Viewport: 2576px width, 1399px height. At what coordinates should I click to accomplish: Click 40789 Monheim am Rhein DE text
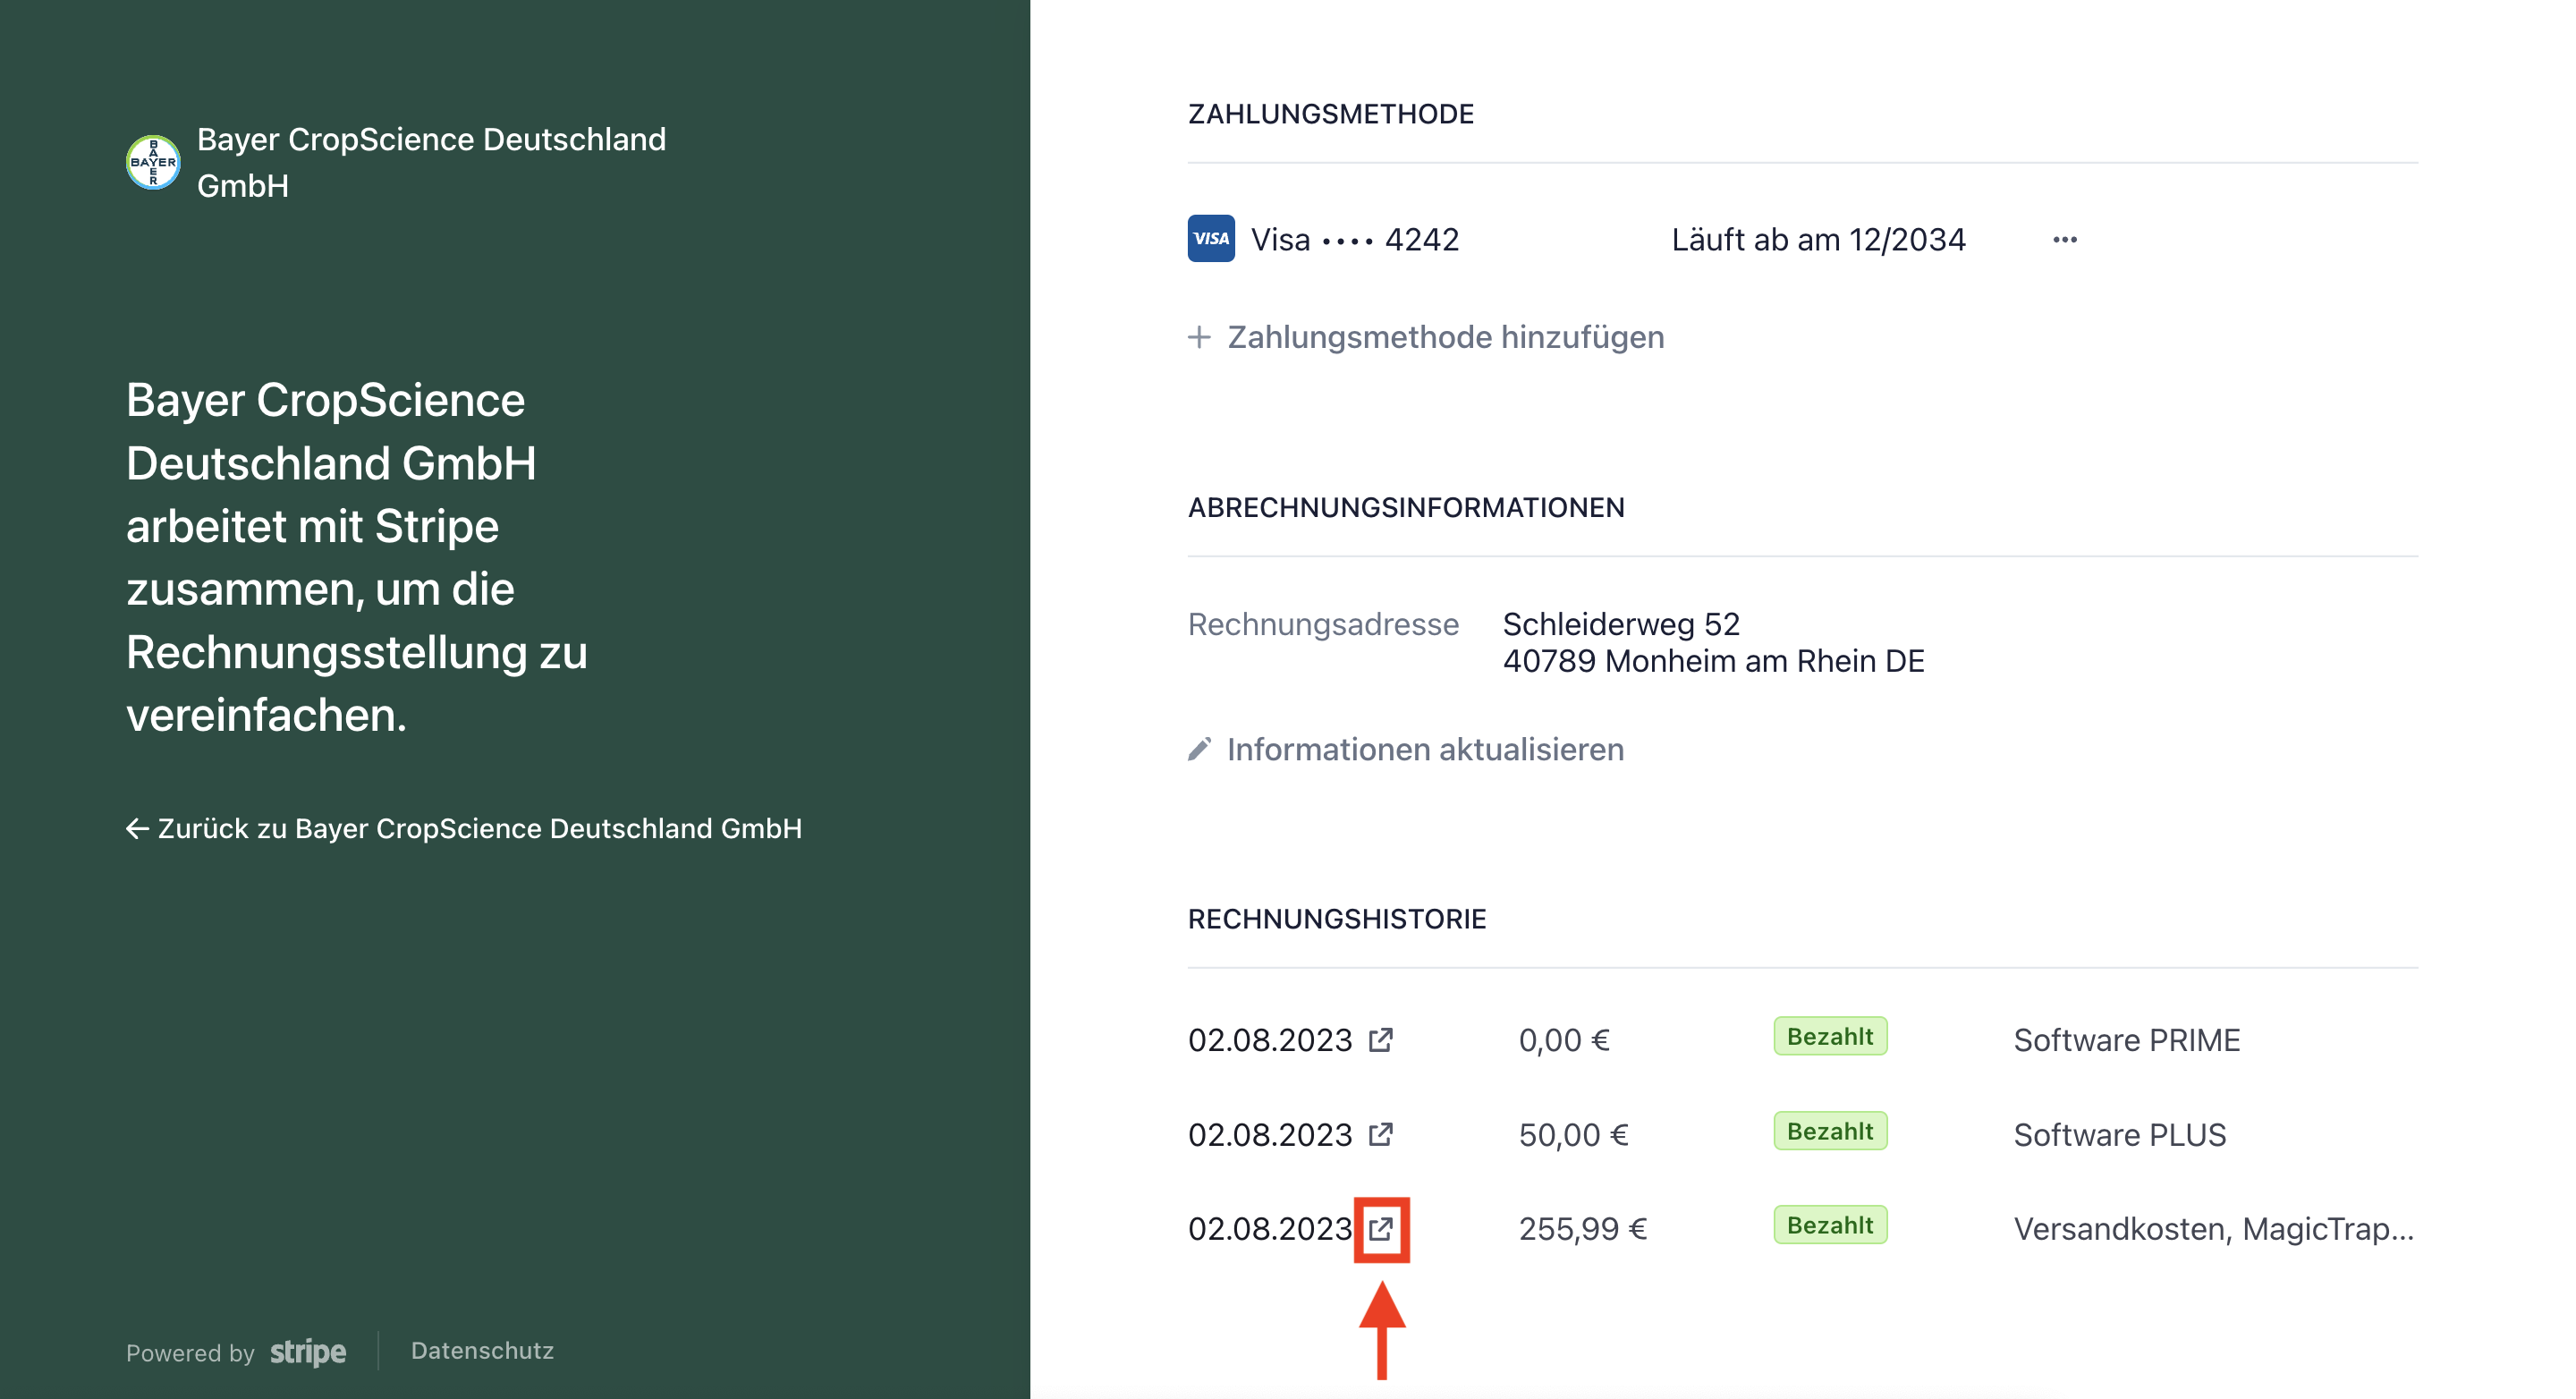tap(1713, 661)
